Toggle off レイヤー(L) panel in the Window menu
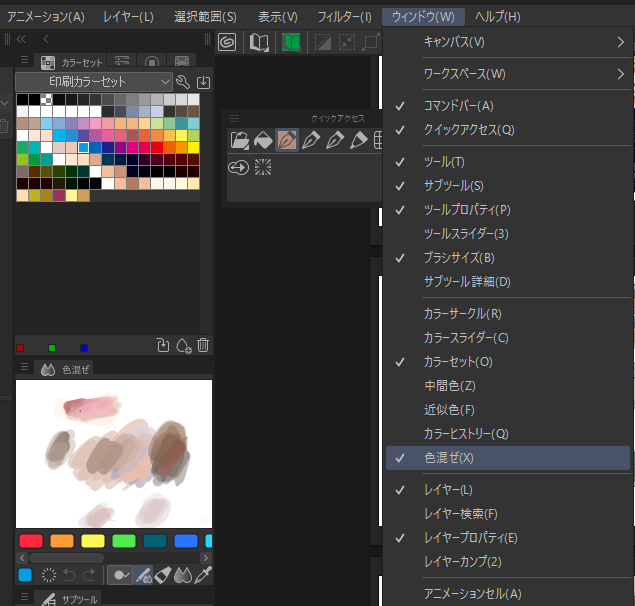 coord(448,490)
